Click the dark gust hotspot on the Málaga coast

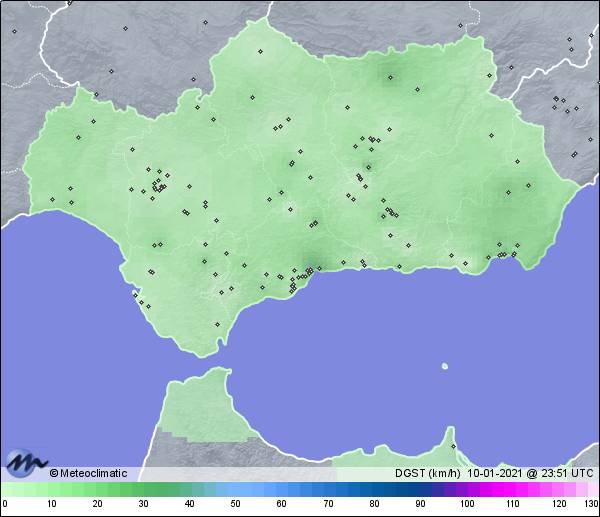pos(311,266)
